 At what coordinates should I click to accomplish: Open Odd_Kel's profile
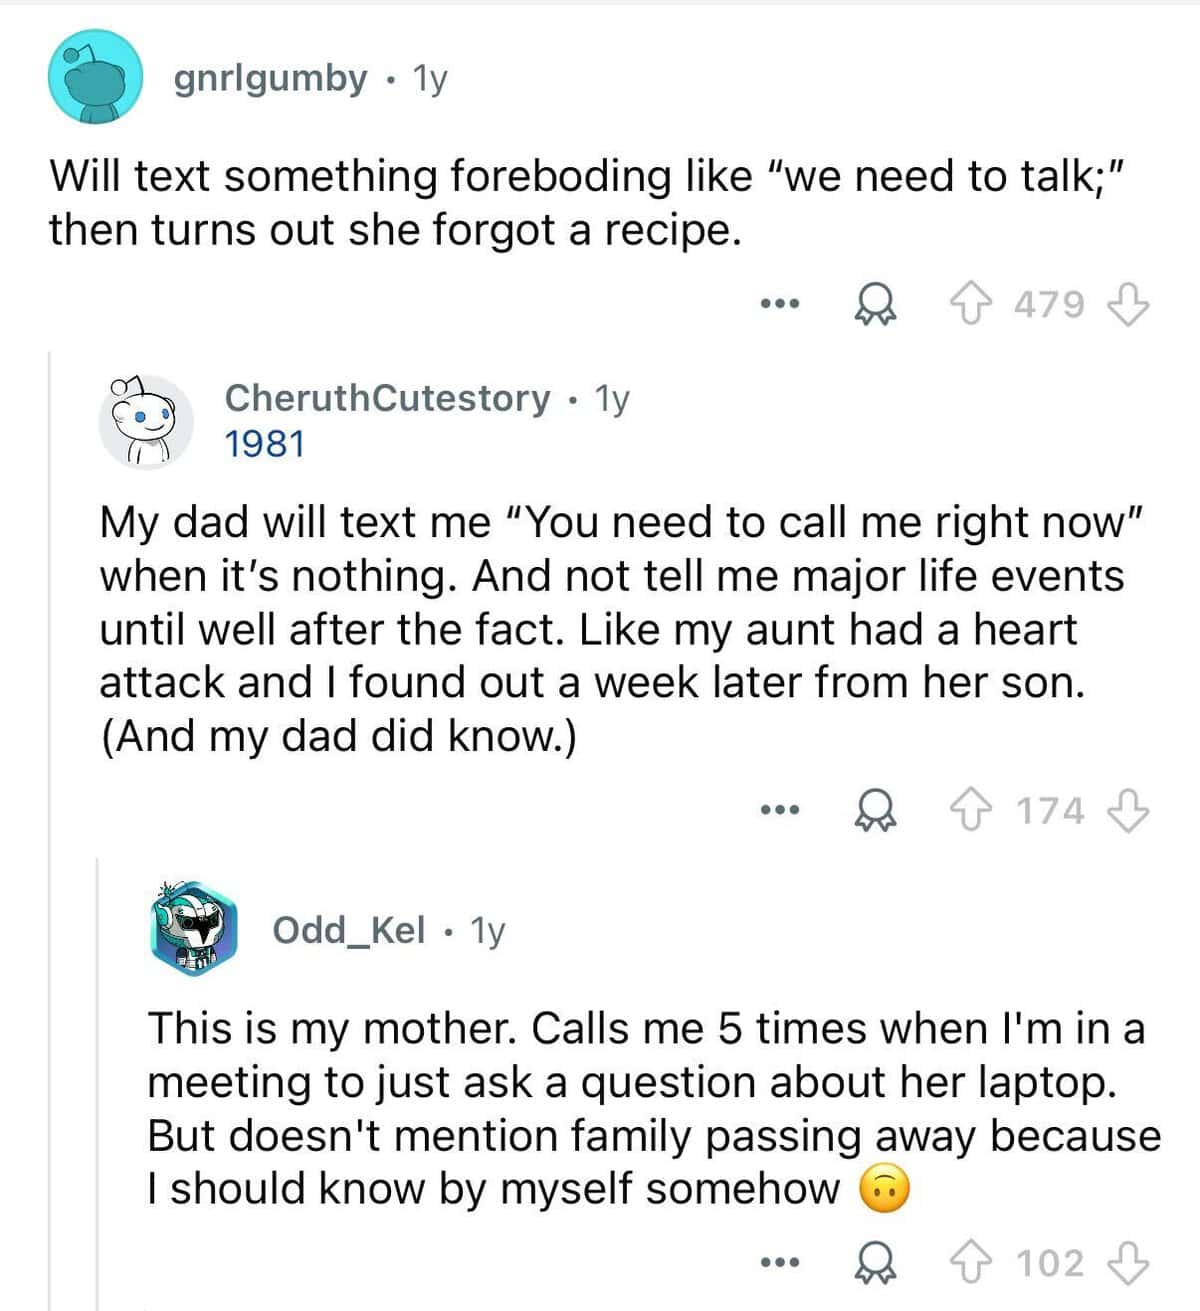click(x=346, y=932)
